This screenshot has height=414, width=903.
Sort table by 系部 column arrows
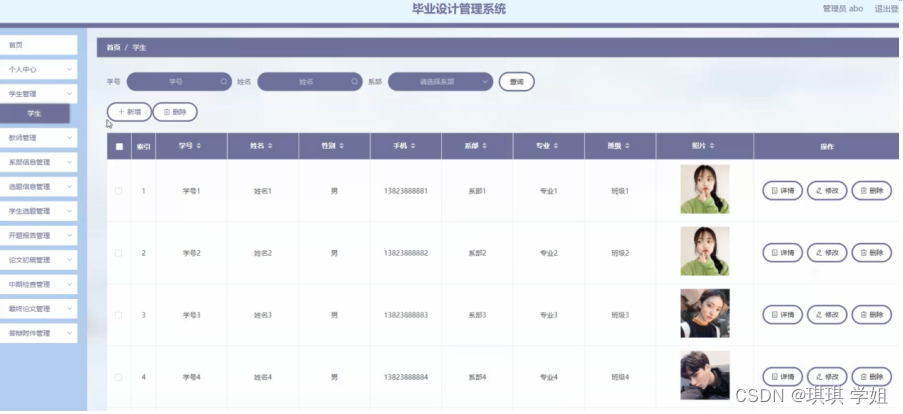484,146
